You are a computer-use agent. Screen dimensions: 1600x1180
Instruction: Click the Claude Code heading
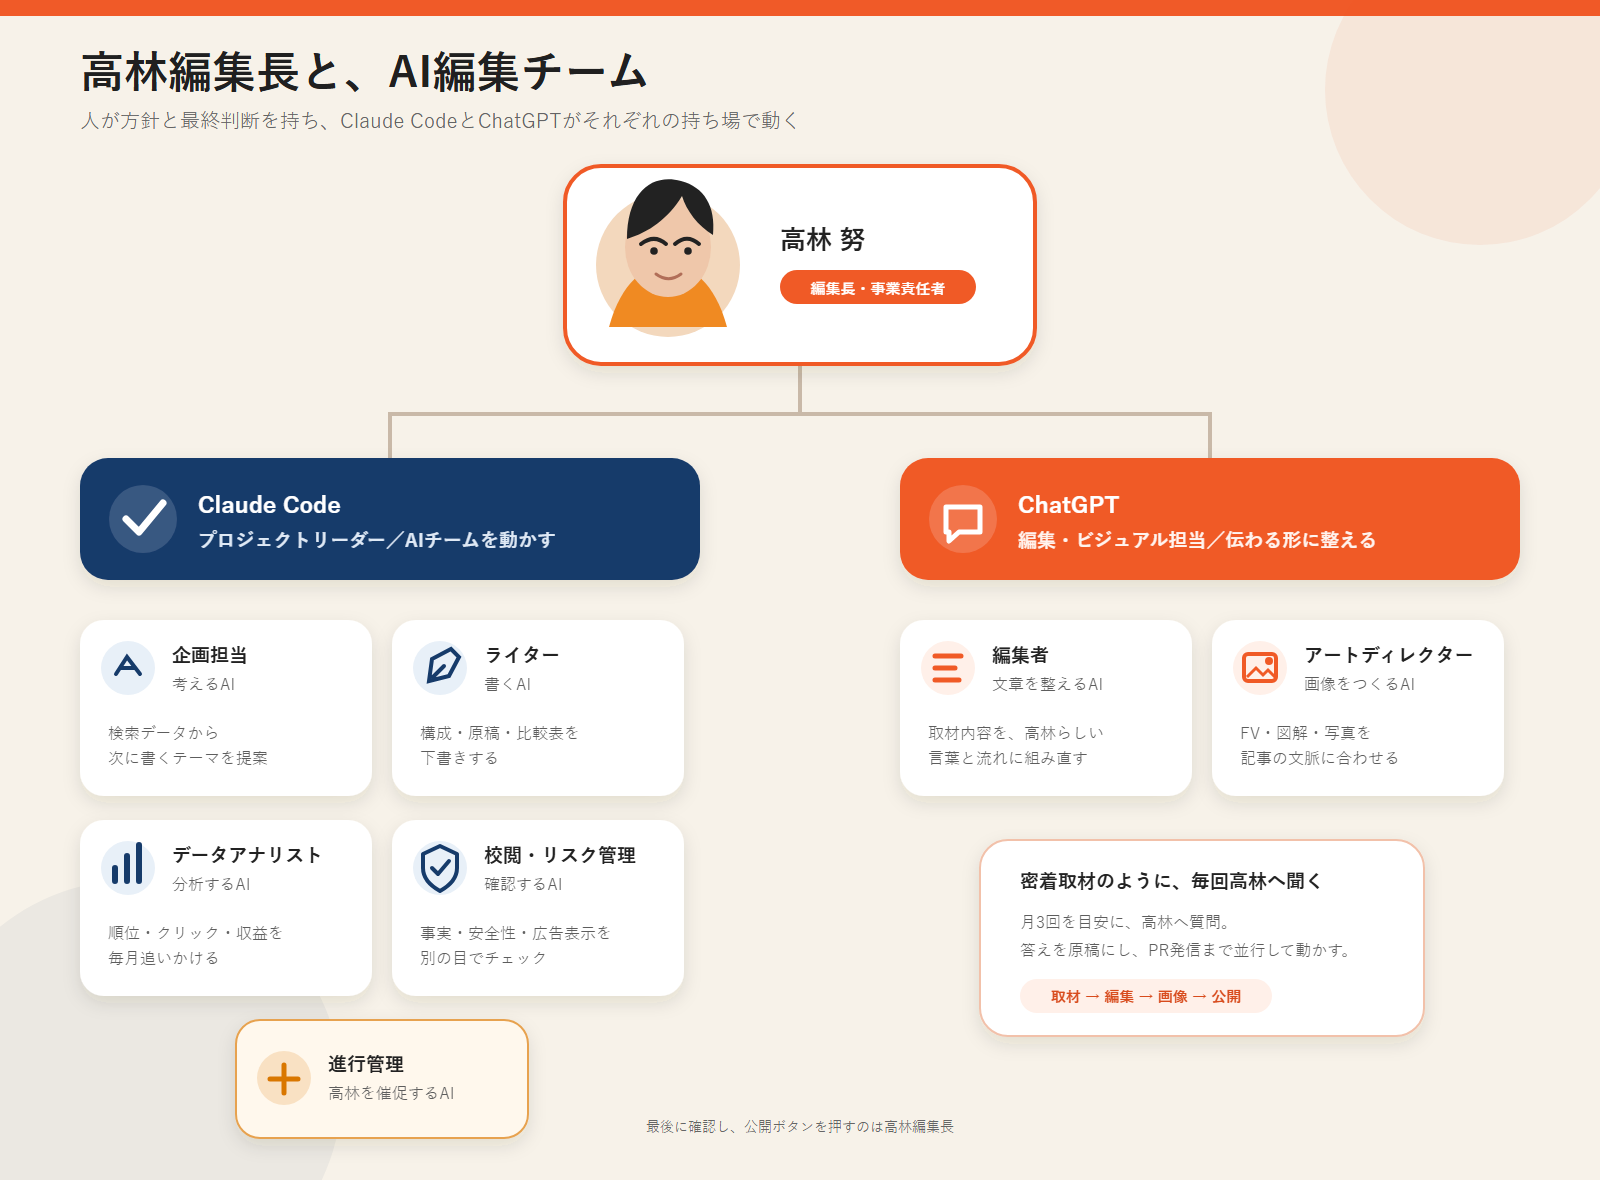point(269,505)
